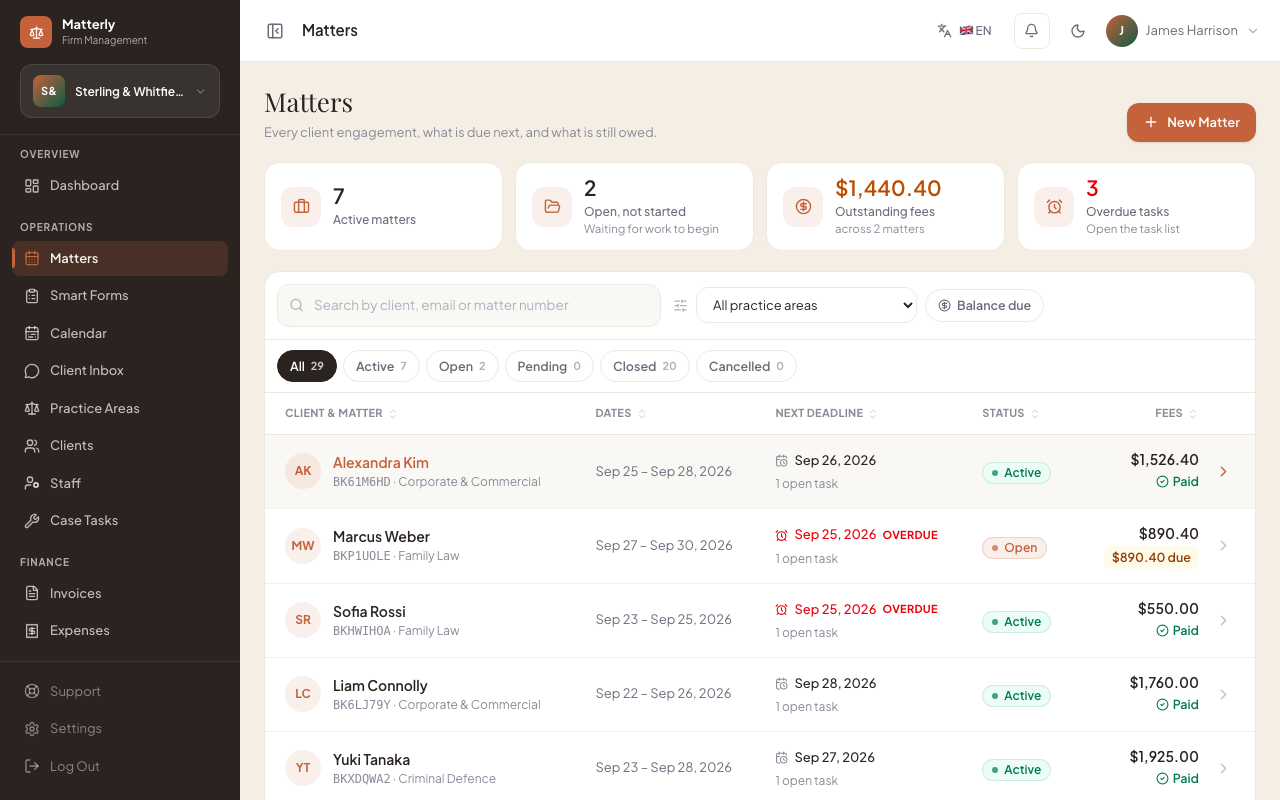Click the filter sliders icon

680,306
